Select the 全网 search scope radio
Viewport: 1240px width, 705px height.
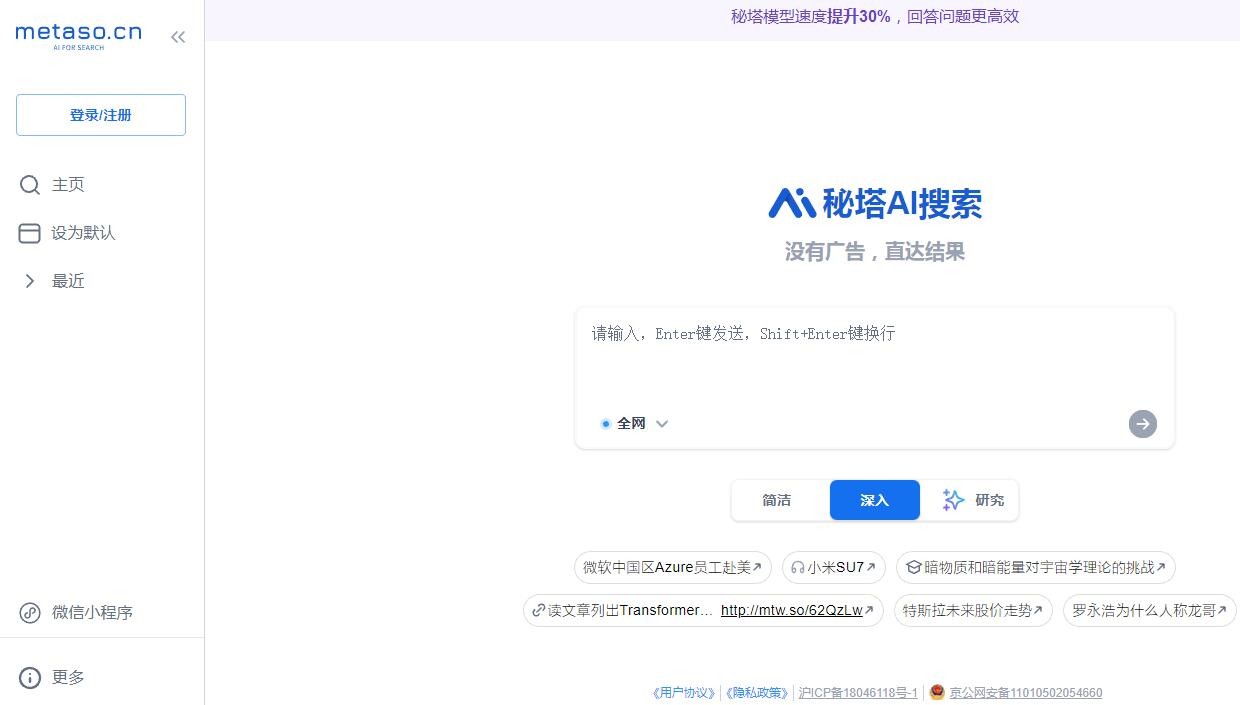(x=605, y=423)
